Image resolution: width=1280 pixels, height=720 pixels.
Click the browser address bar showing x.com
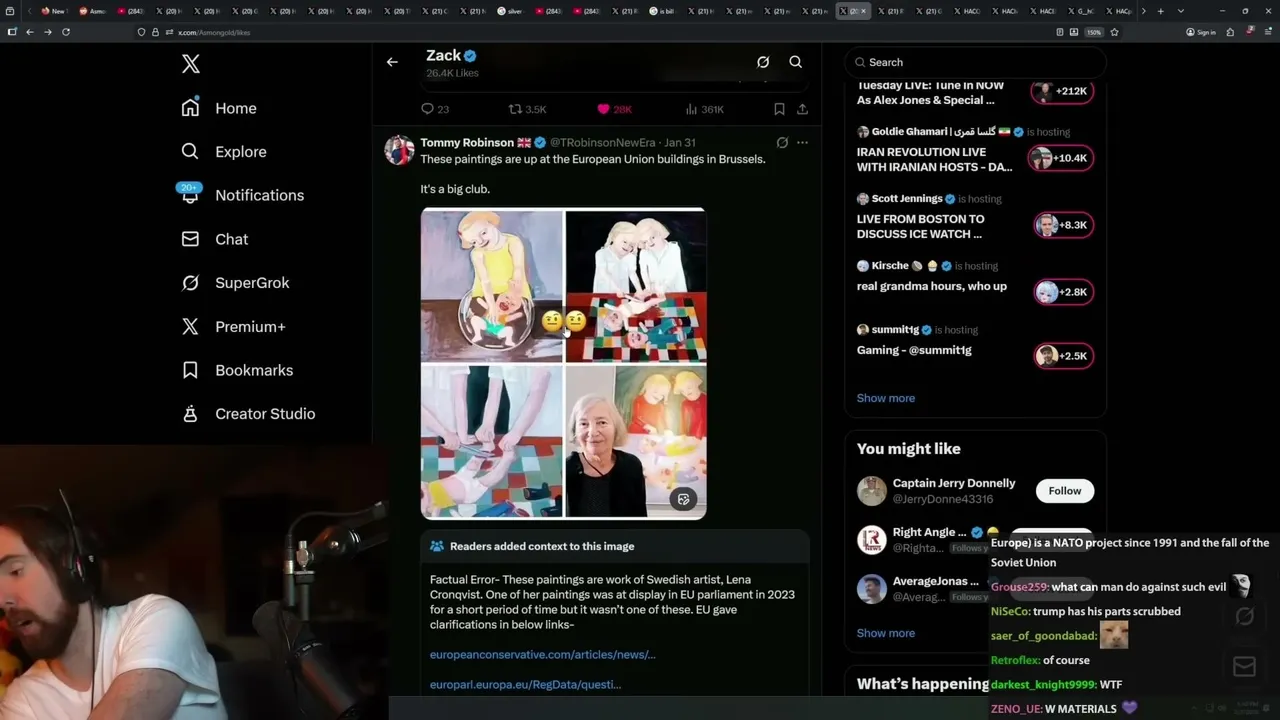[590, 32]
